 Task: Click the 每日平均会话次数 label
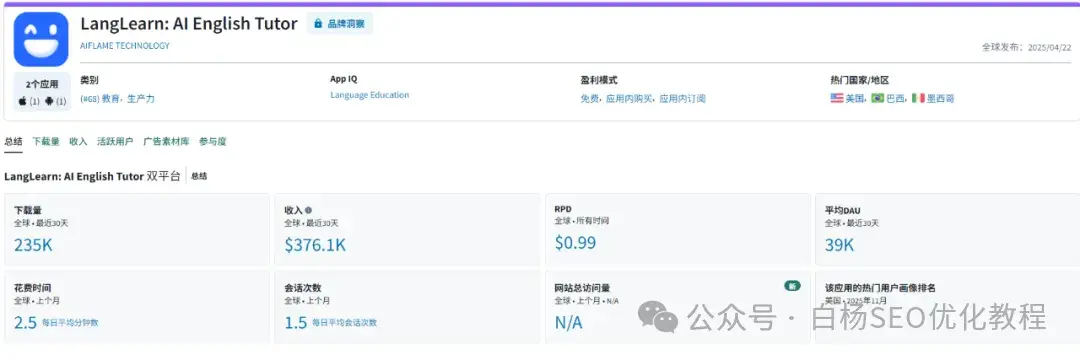344,322
